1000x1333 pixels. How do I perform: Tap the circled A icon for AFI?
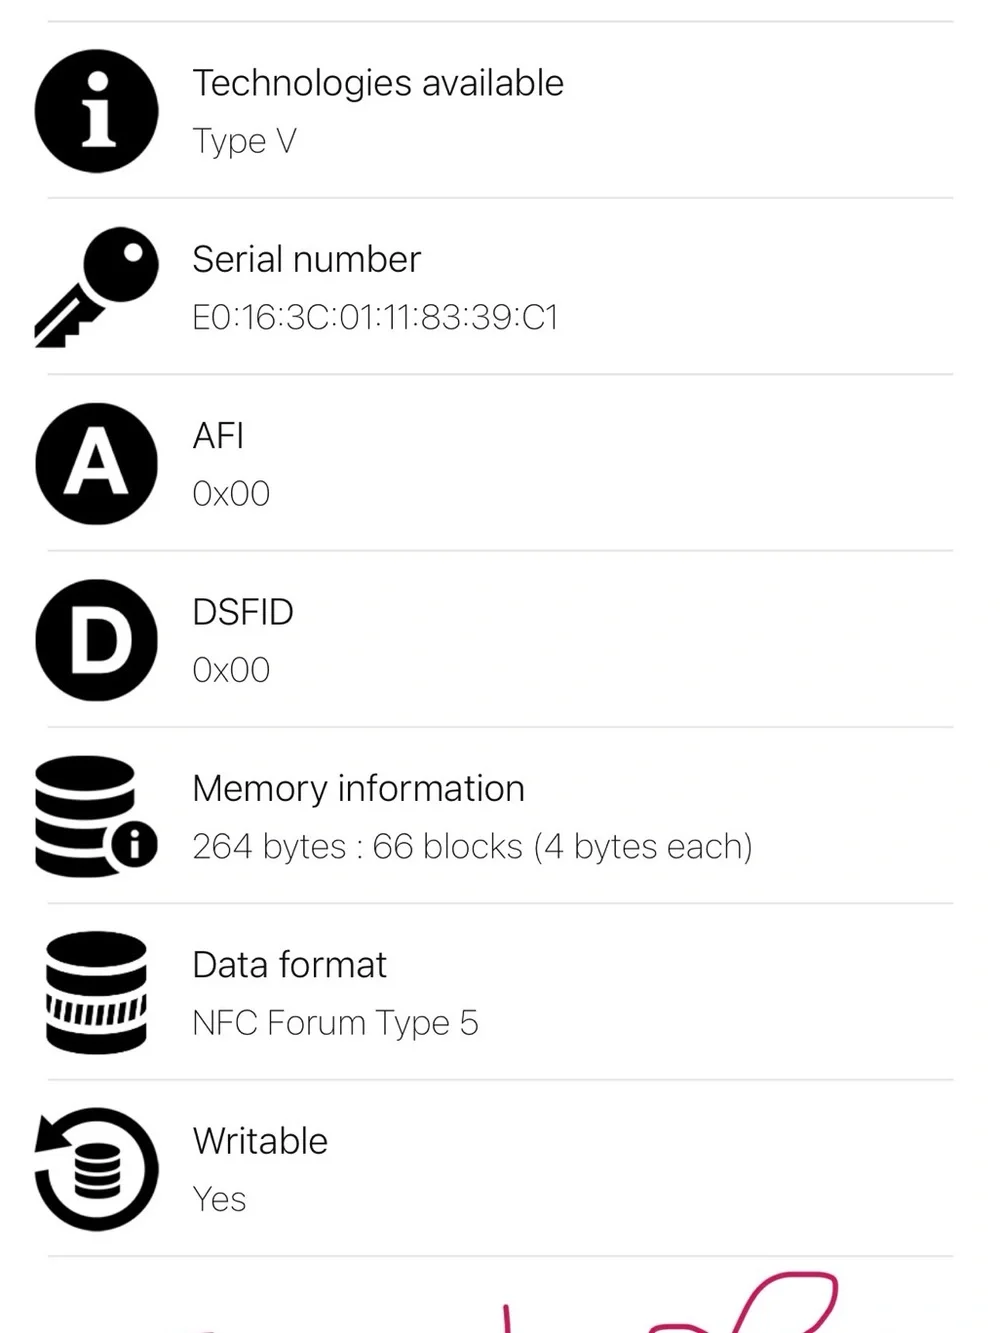pyautogui.click(x=96, y=464)
